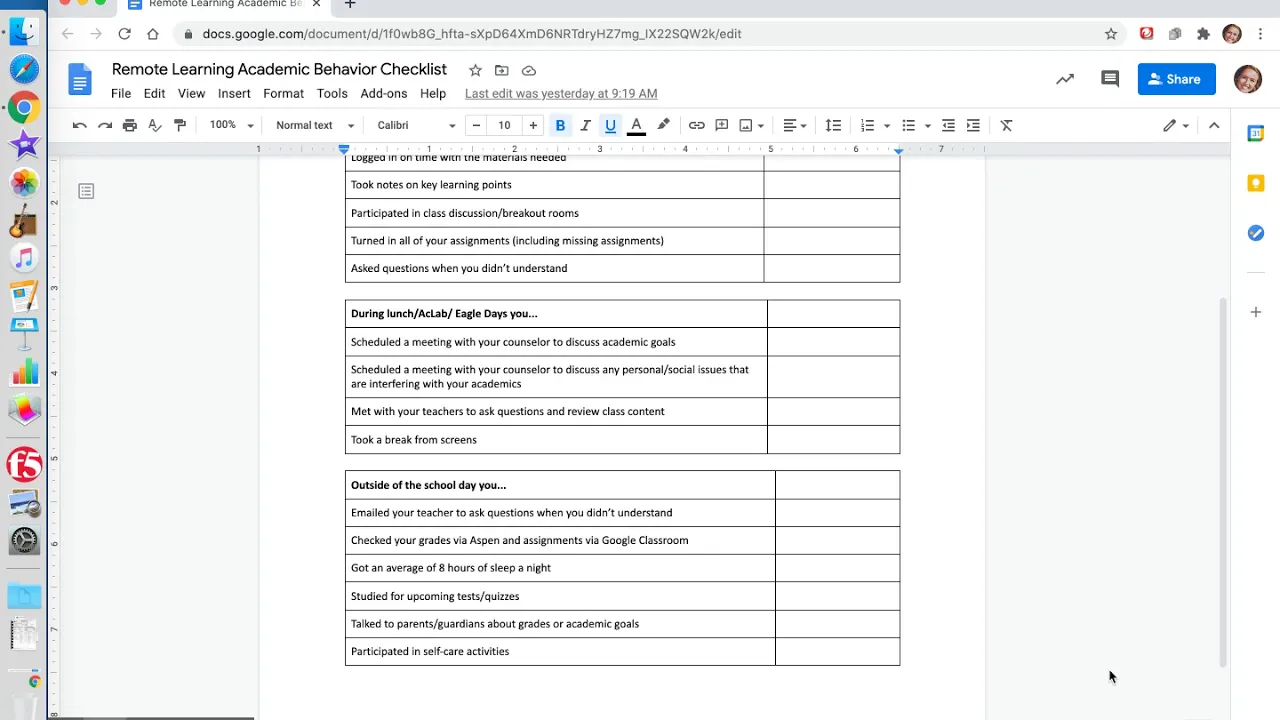Open the Help menu

click(433, 93)
